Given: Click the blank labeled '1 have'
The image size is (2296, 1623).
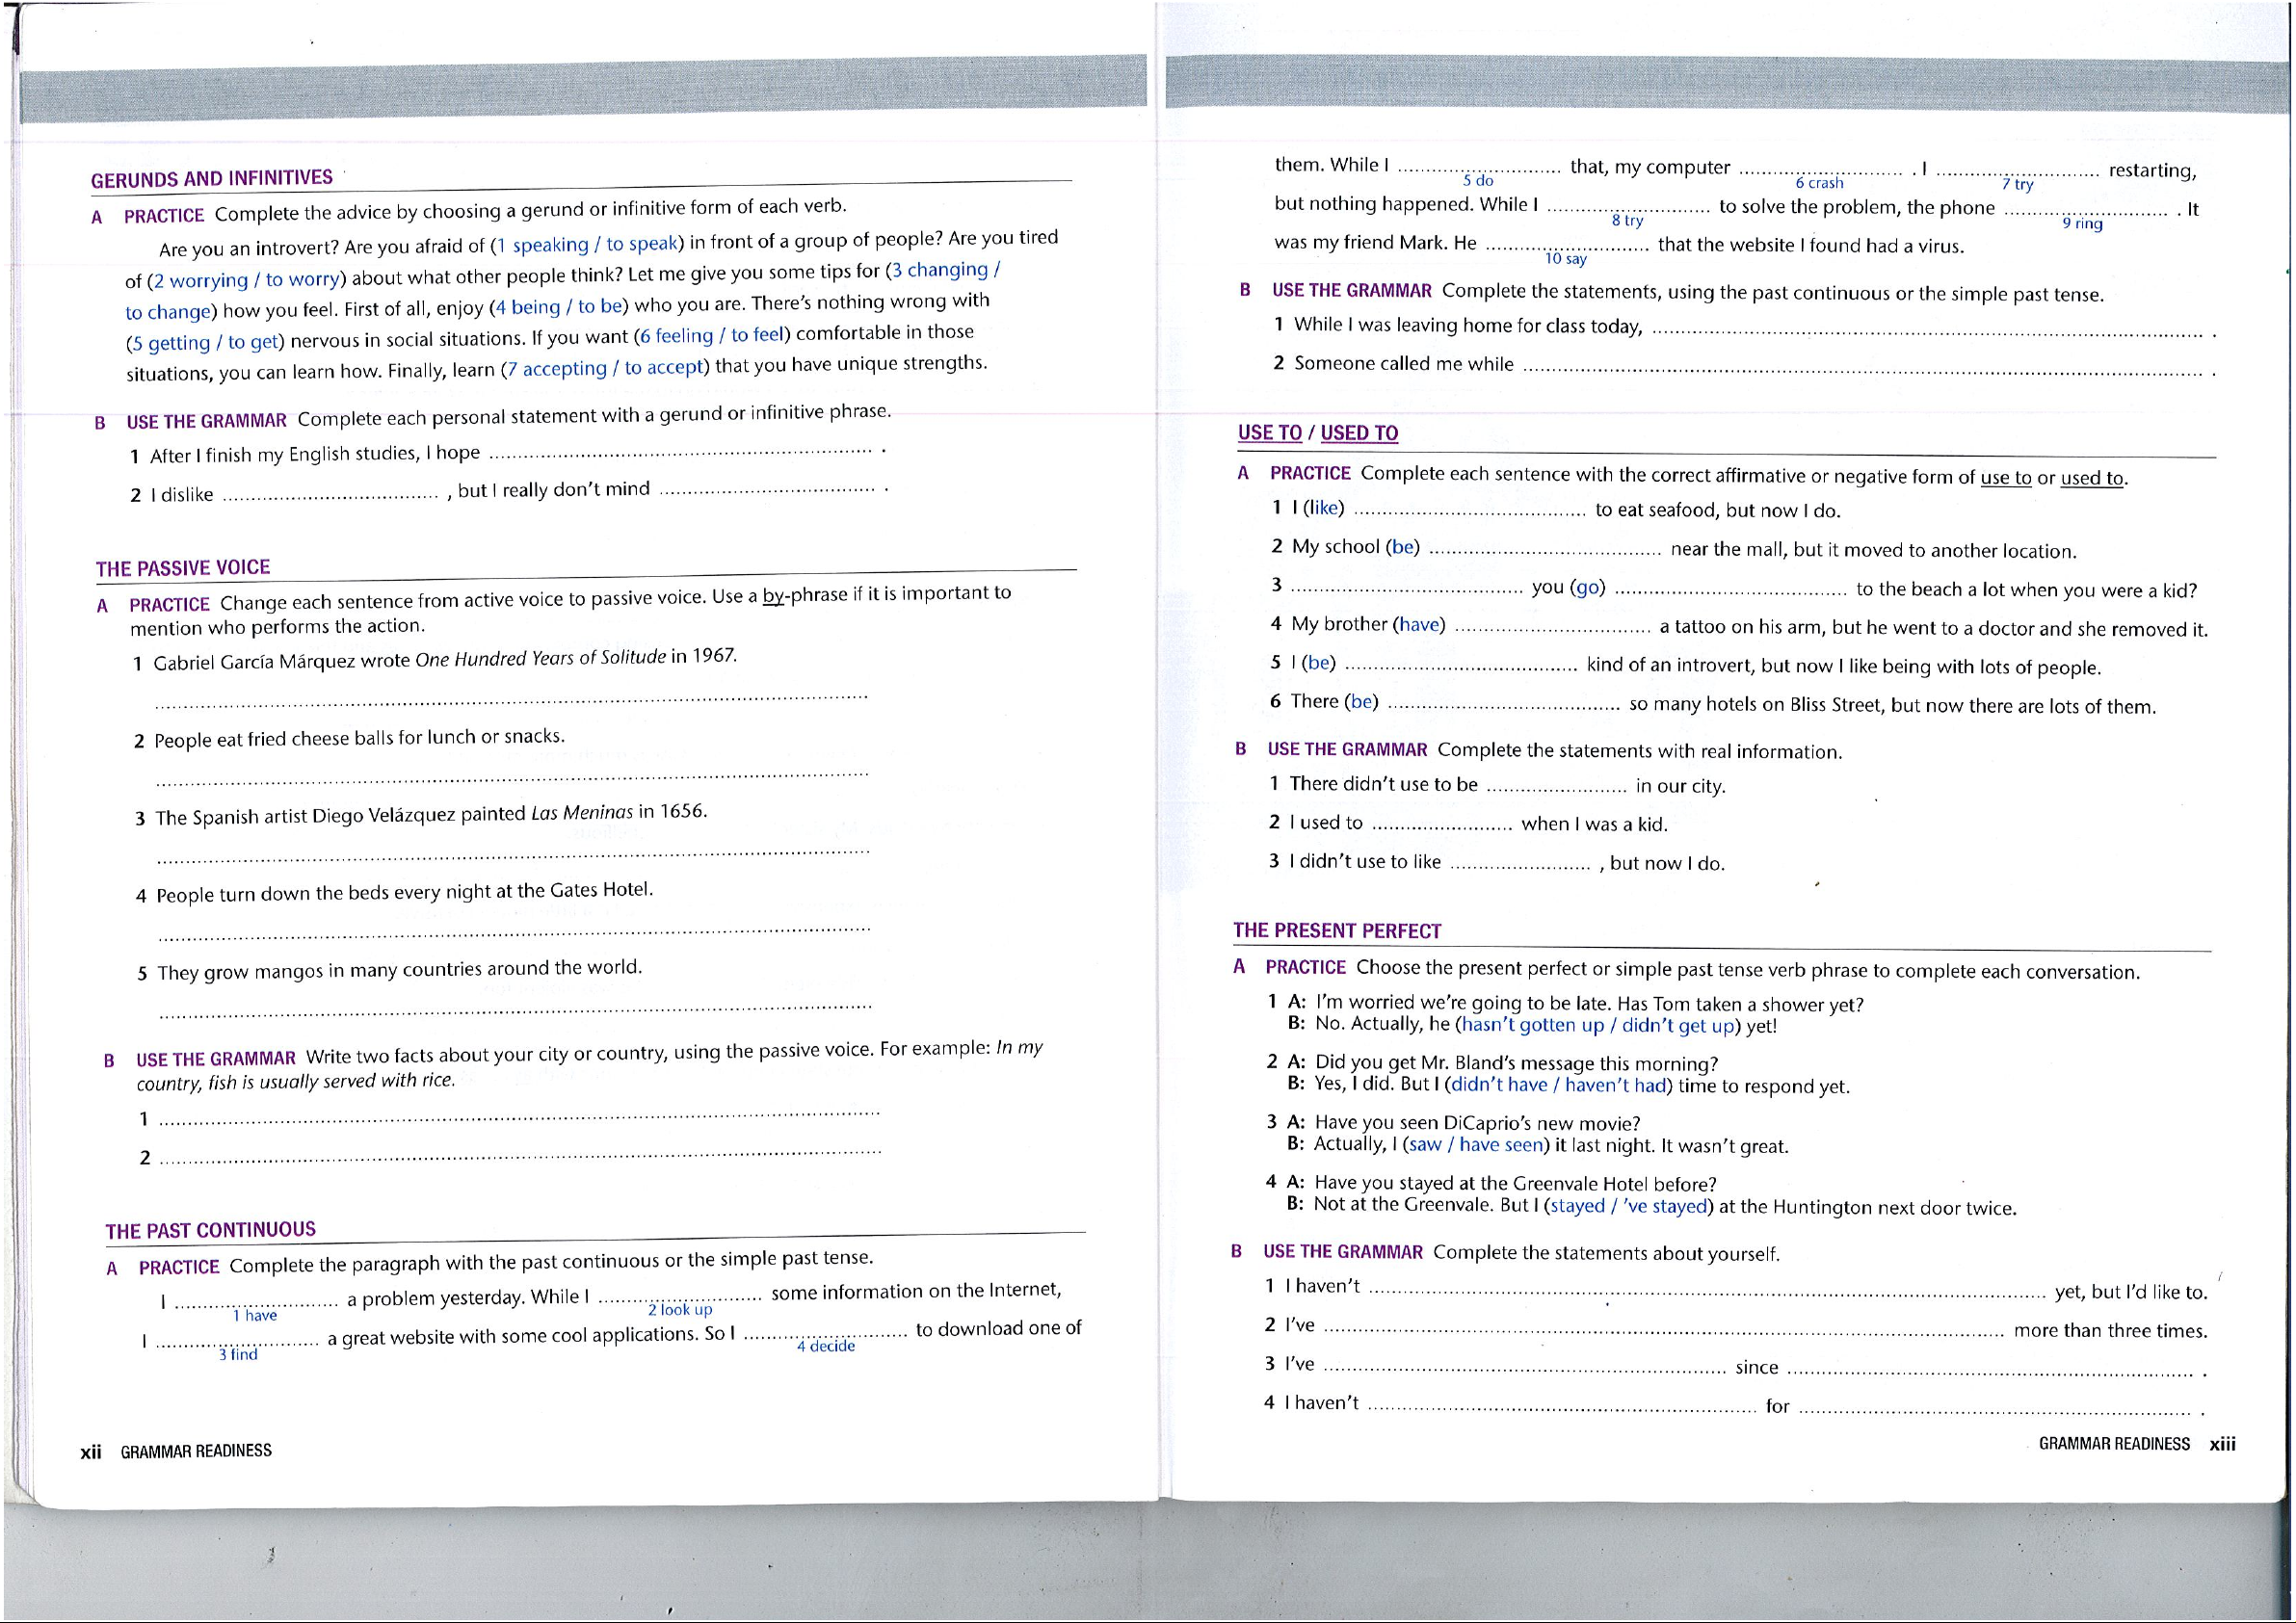Looking at the screenshot, I should click(x=255, y=1302).
